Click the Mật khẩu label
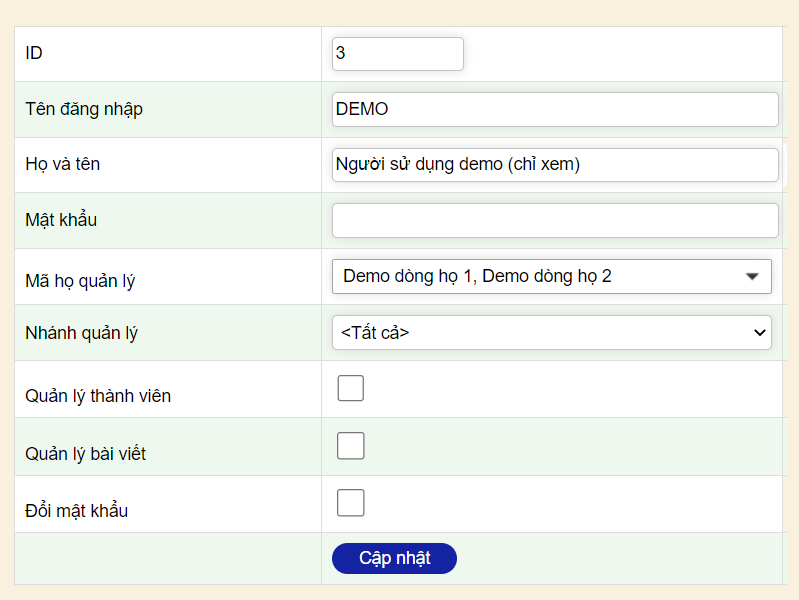The width and height of the screenshot is (799, 600). tap(61, 220)
